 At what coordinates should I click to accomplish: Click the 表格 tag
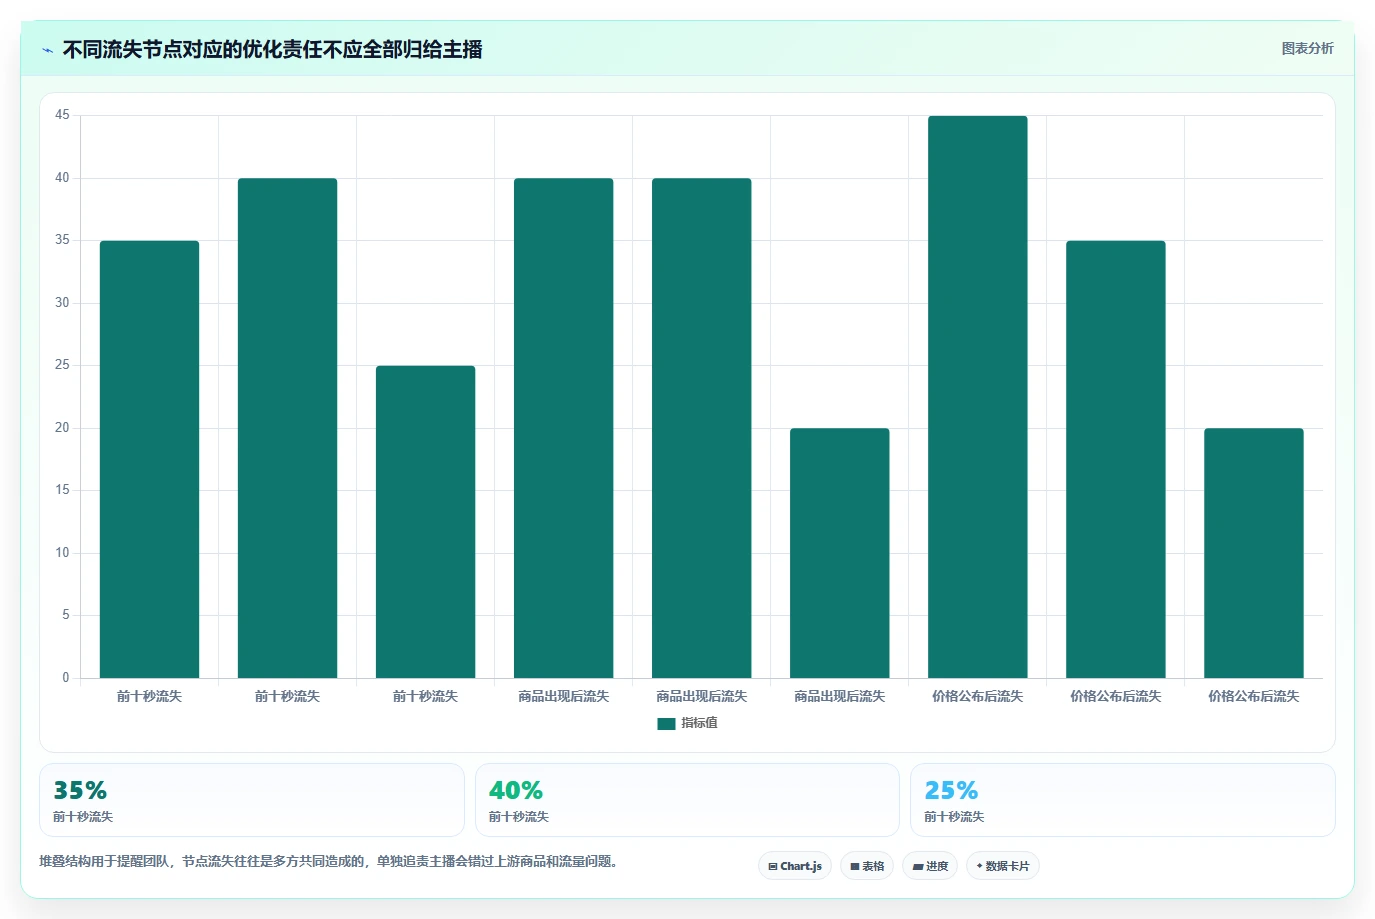(867, 866)
